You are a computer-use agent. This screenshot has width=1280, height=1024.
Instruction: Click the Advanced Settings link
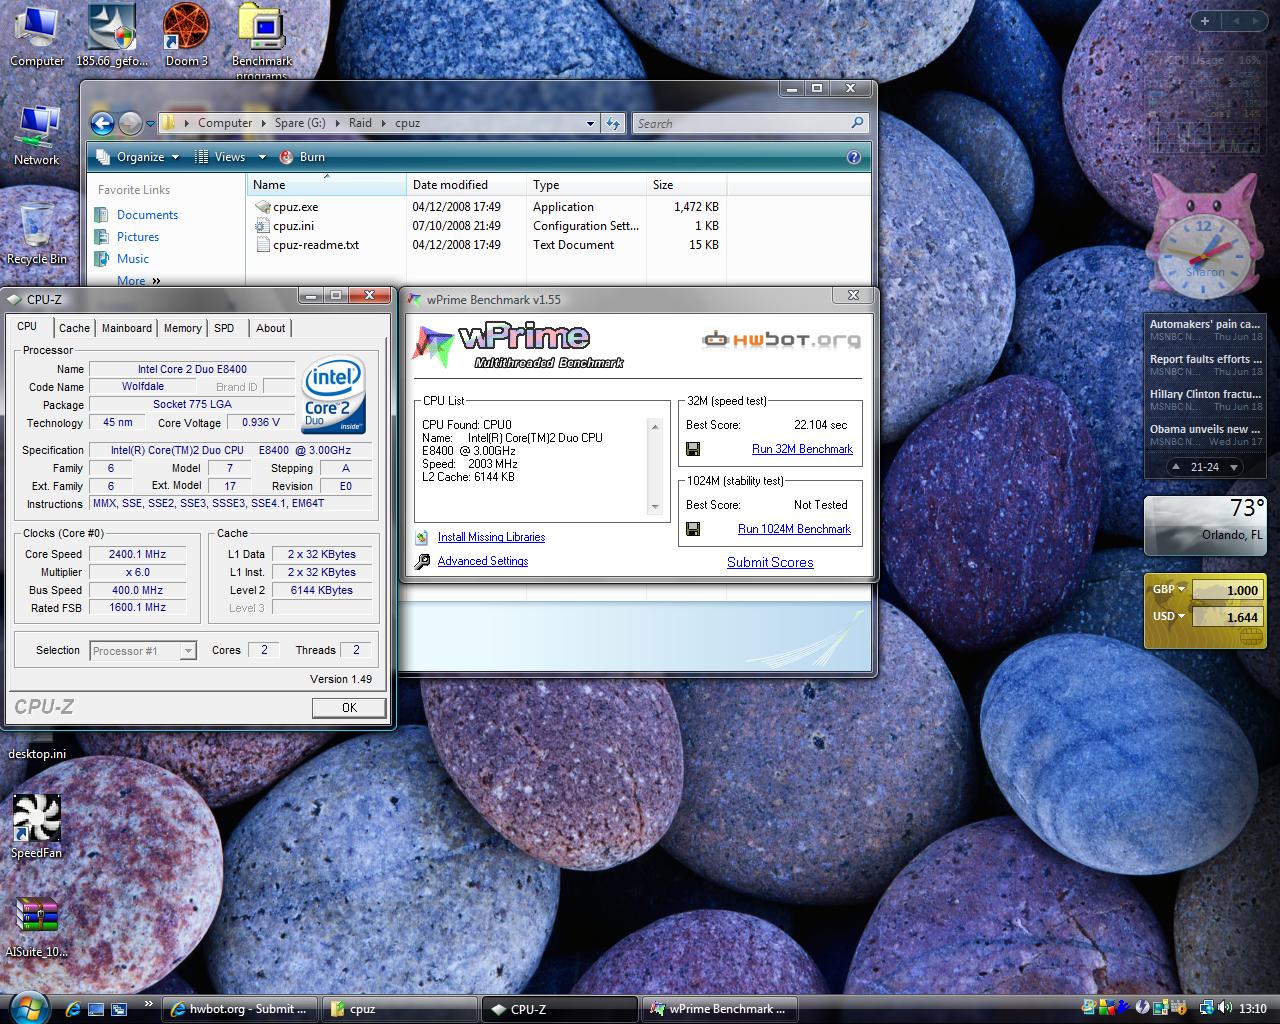(483, 561)
